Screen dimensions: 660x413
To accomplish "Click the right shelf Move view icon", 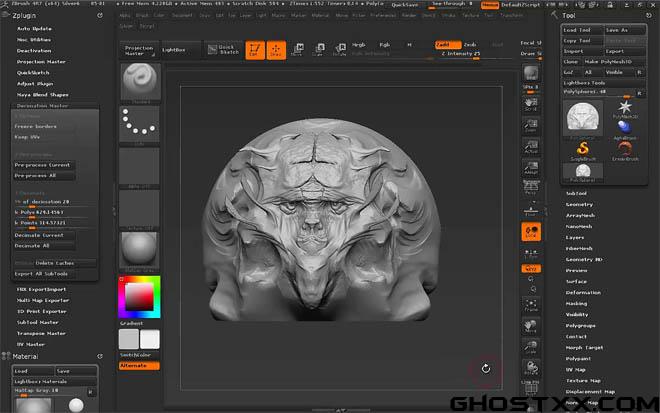I will 531,326.
